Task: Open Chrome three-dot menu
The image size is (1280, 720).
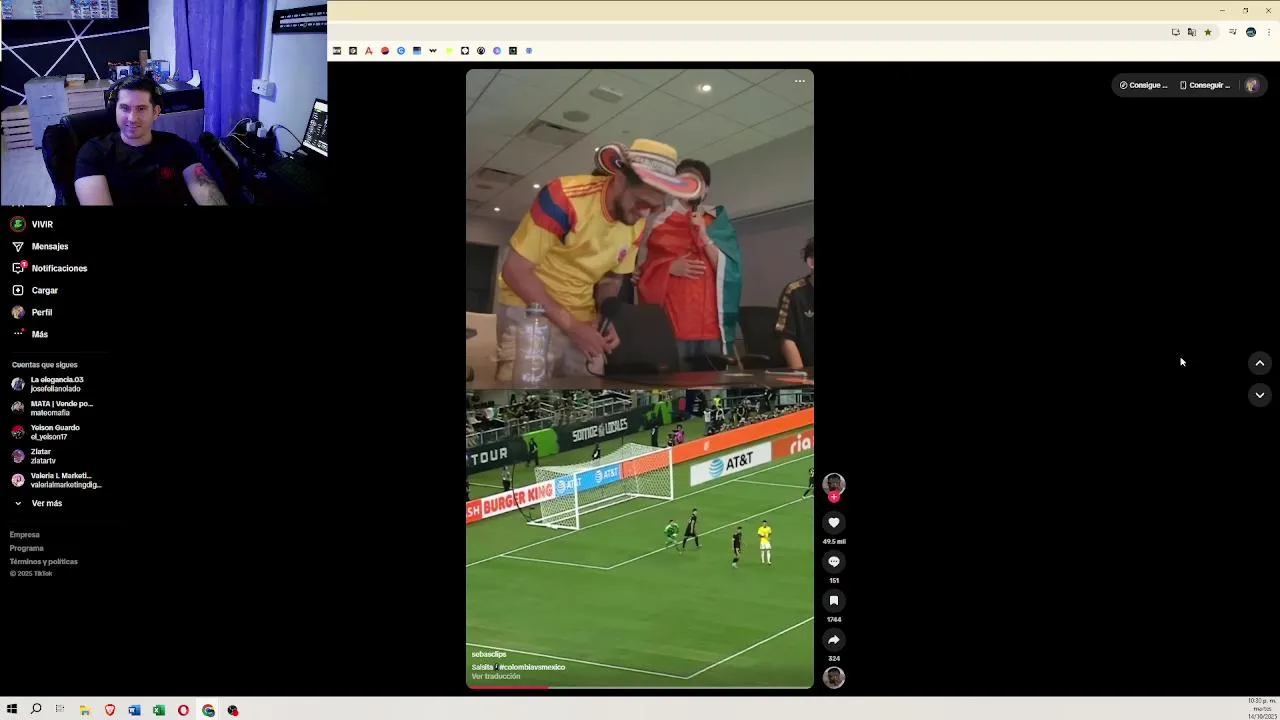Action: click(1269, 32)
